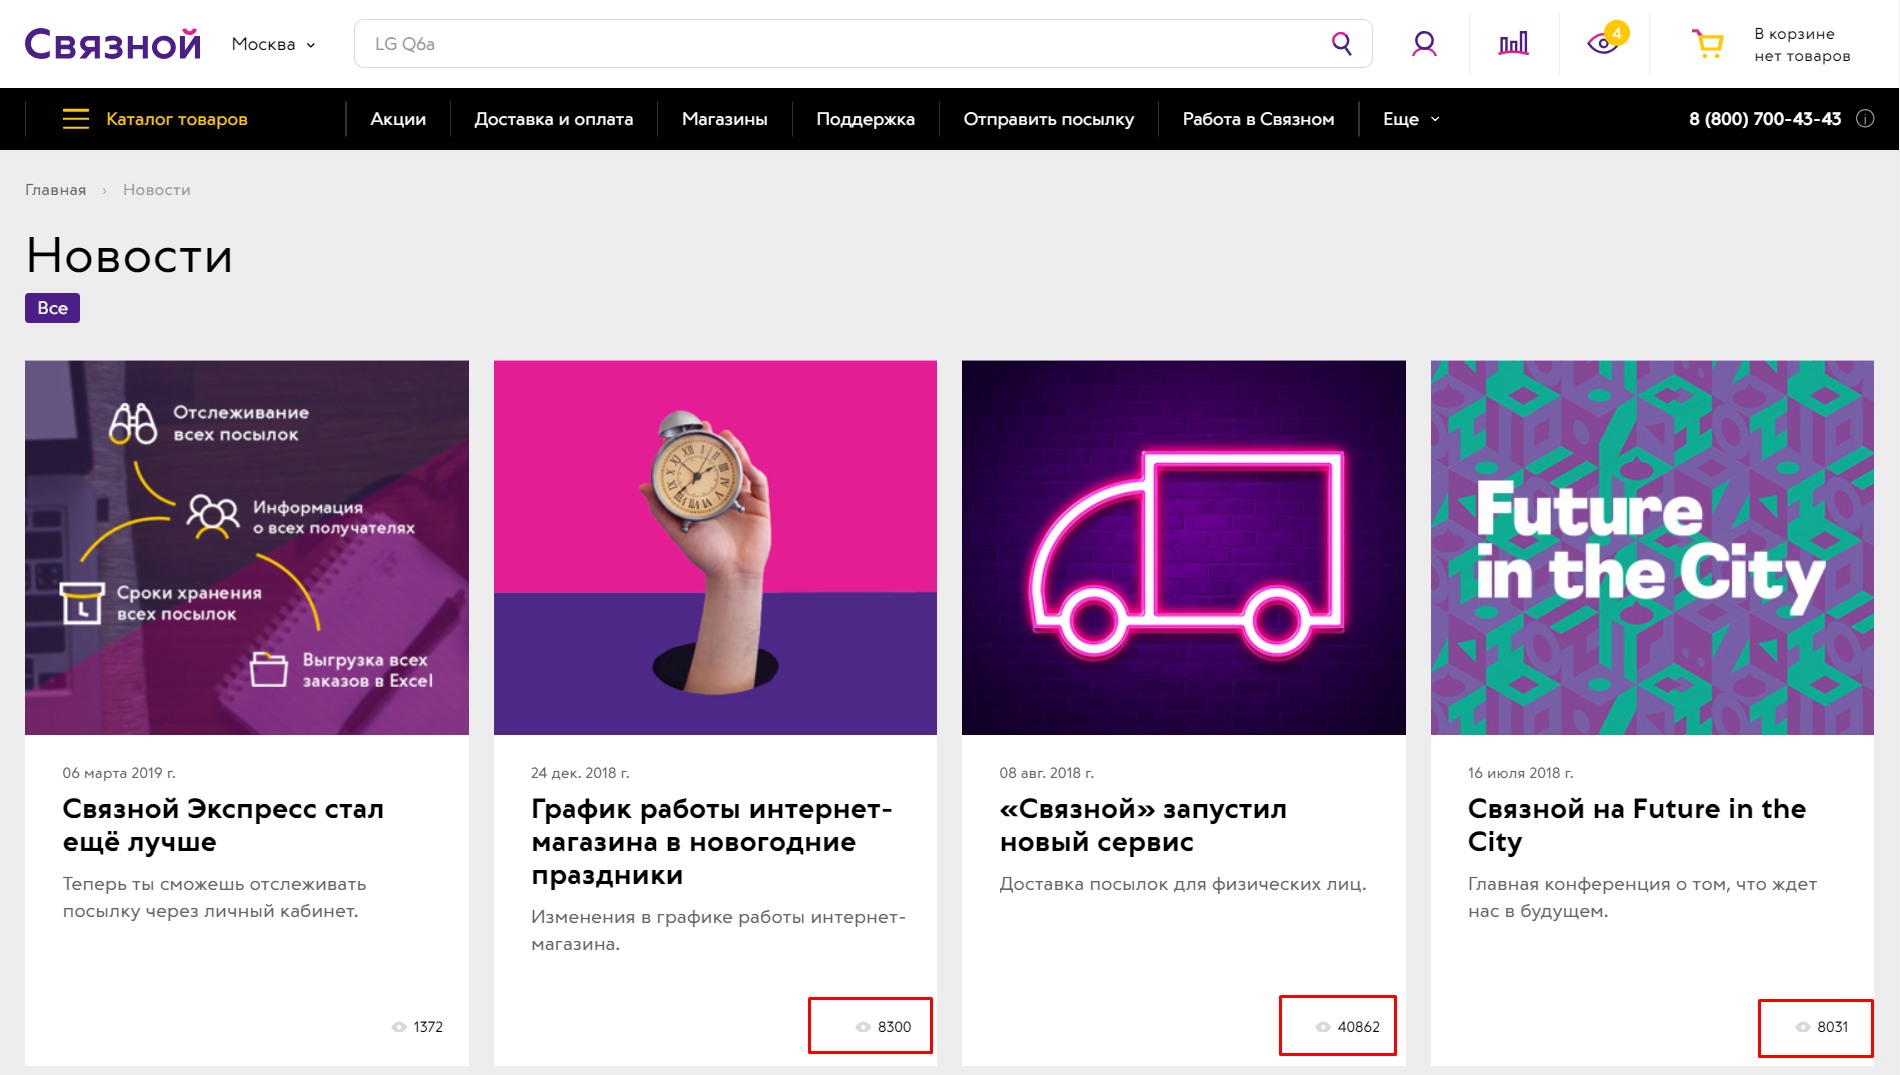Open the Связной Экспресс news image

click(247, 548)
